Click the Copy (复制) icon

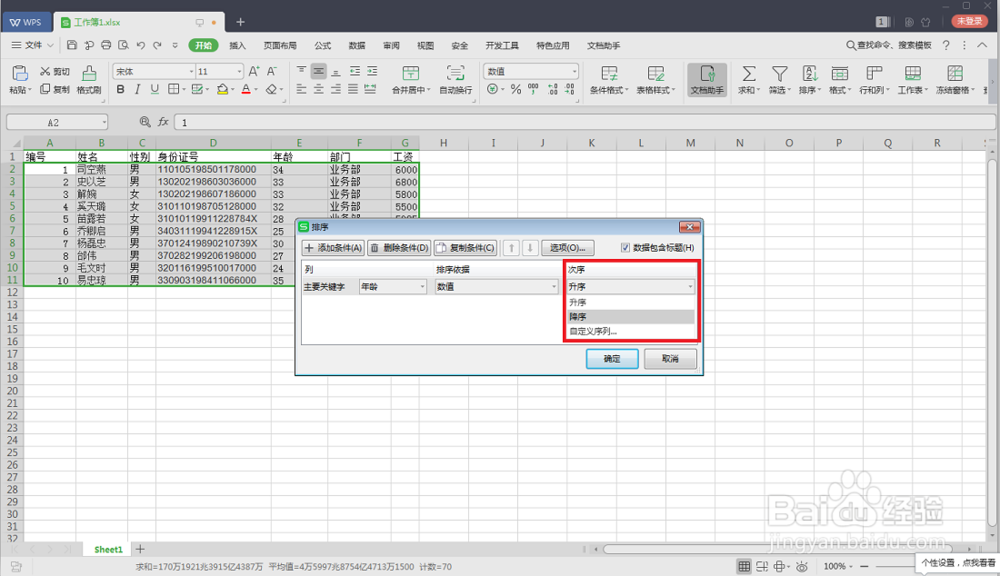click(x=45, y=89)
